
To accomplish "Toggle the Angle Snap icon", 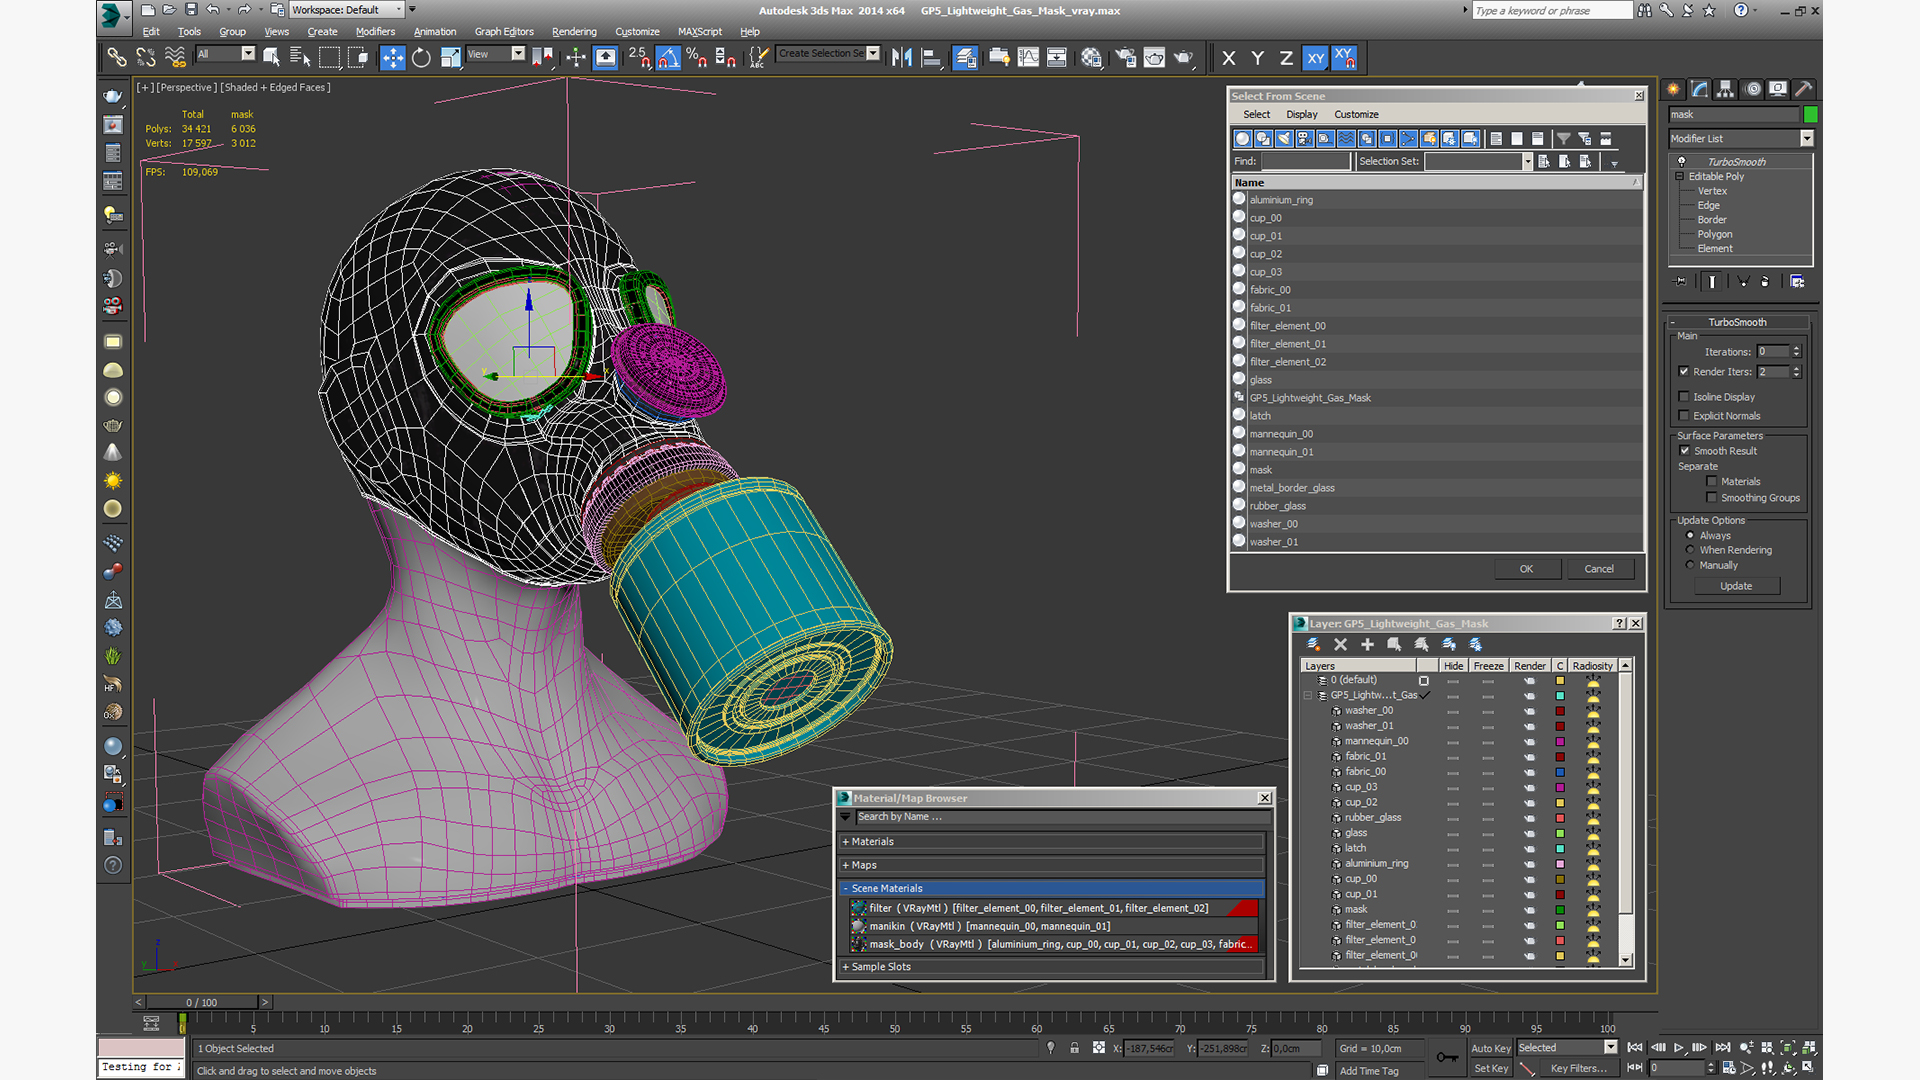I will click(668, 57).
